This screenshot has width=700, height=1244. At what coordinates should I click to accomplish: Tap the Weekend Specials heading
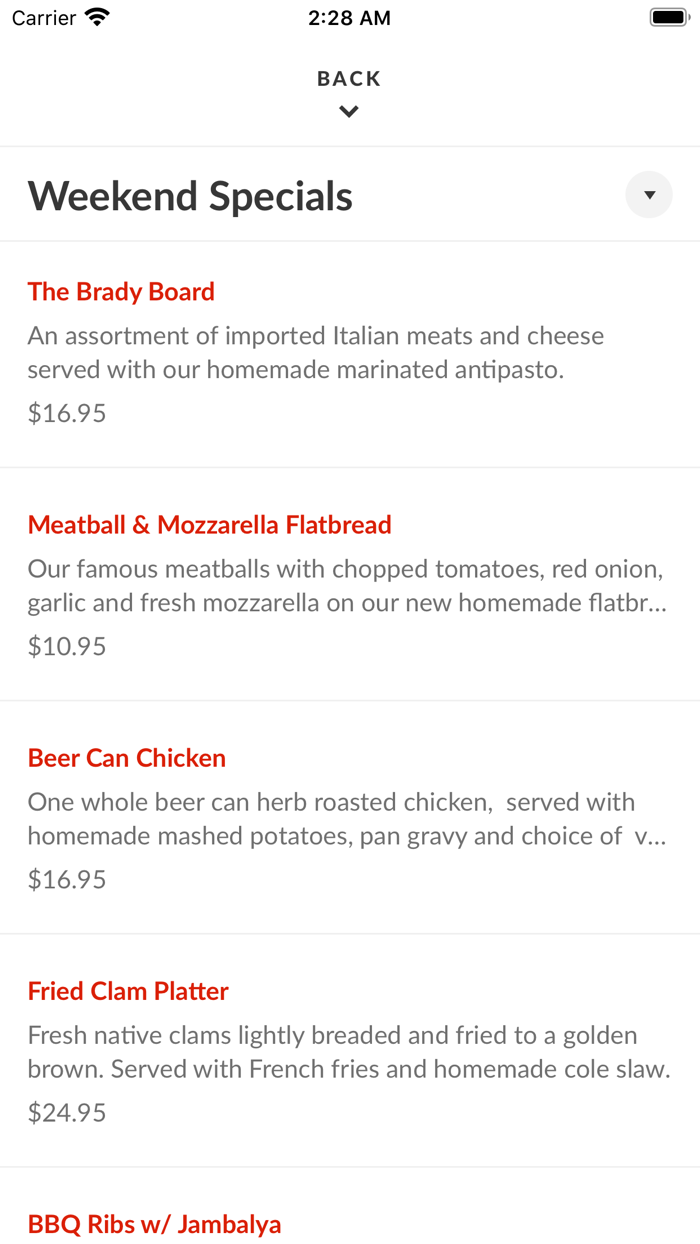[x=190, y=195]
